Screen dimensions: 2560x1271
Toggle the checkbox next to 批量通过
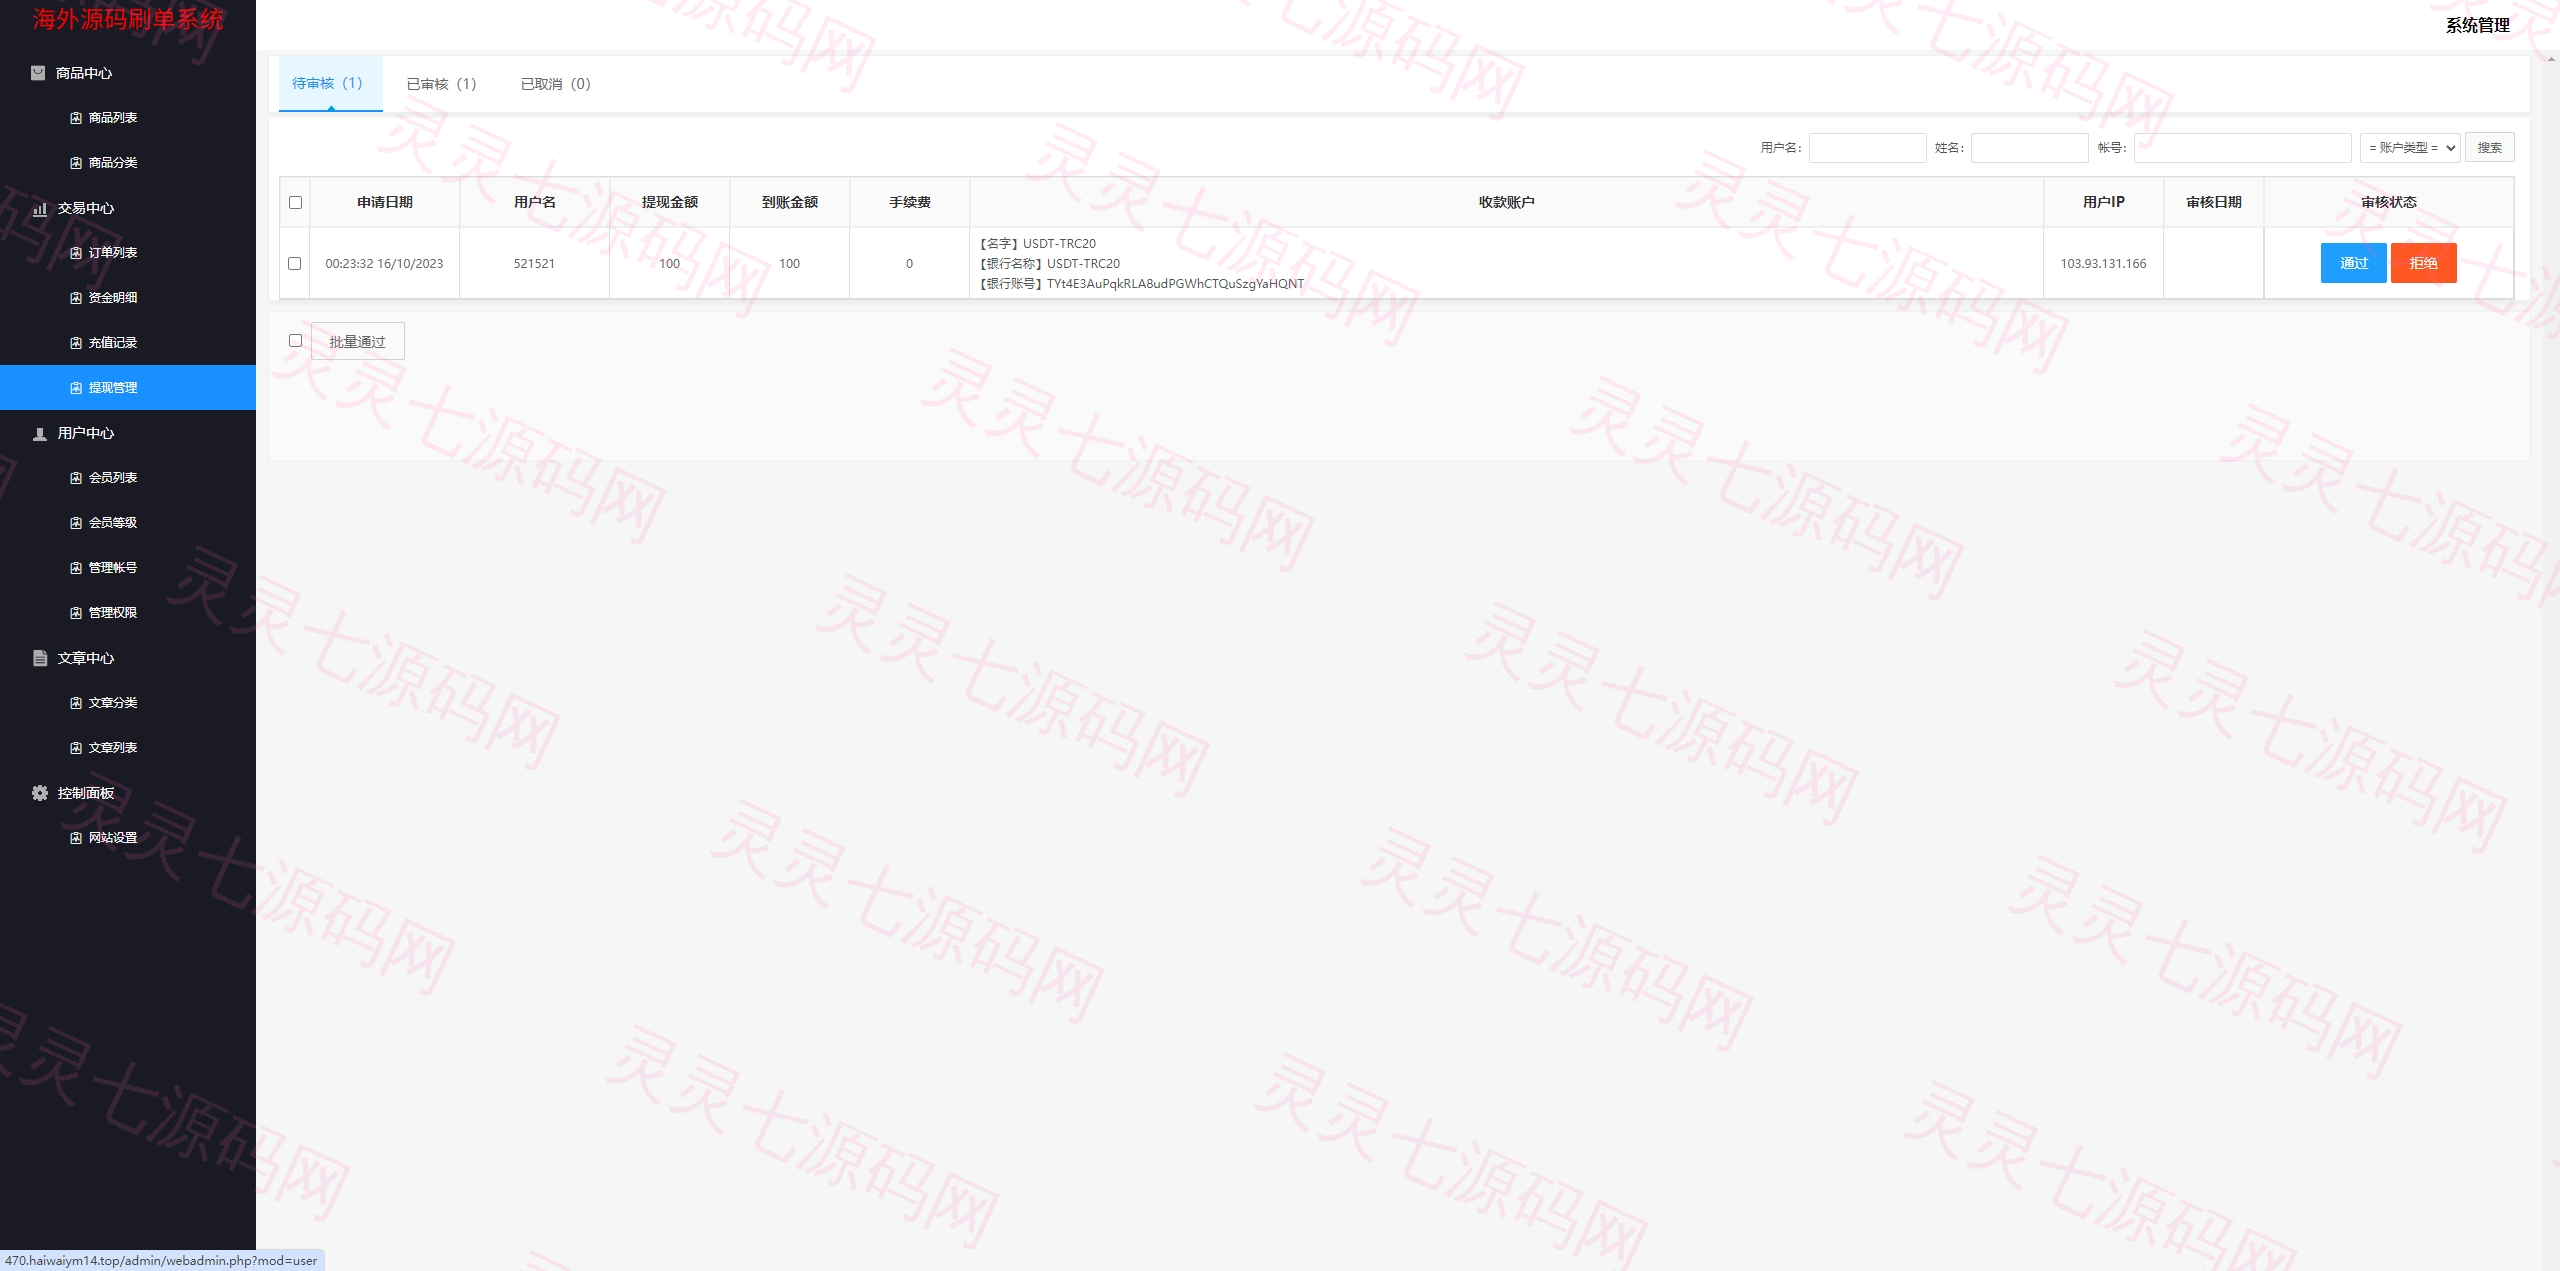[x=295, y=341]
